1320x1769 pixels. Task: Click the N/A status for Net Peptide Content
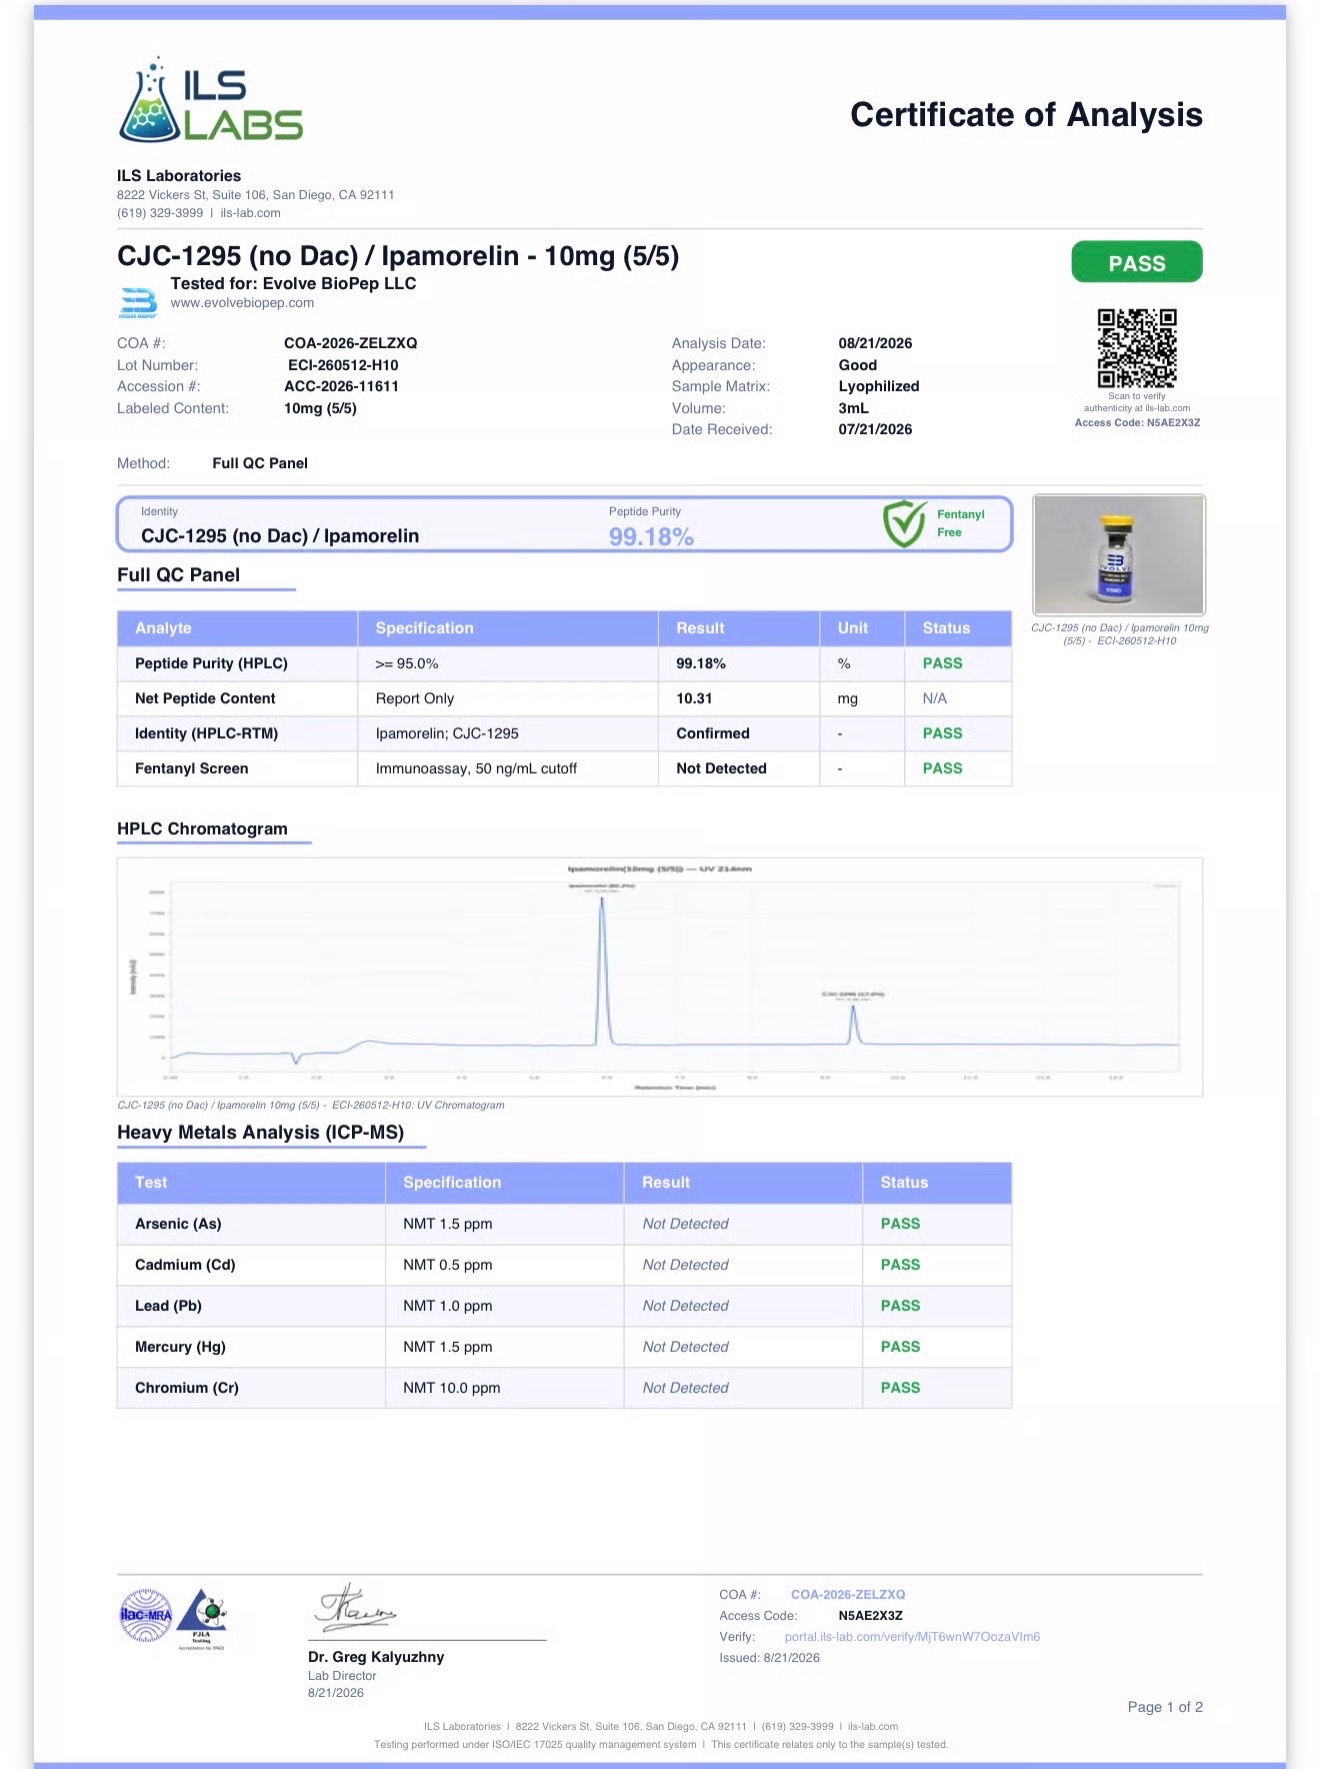(x=934, y=698)
